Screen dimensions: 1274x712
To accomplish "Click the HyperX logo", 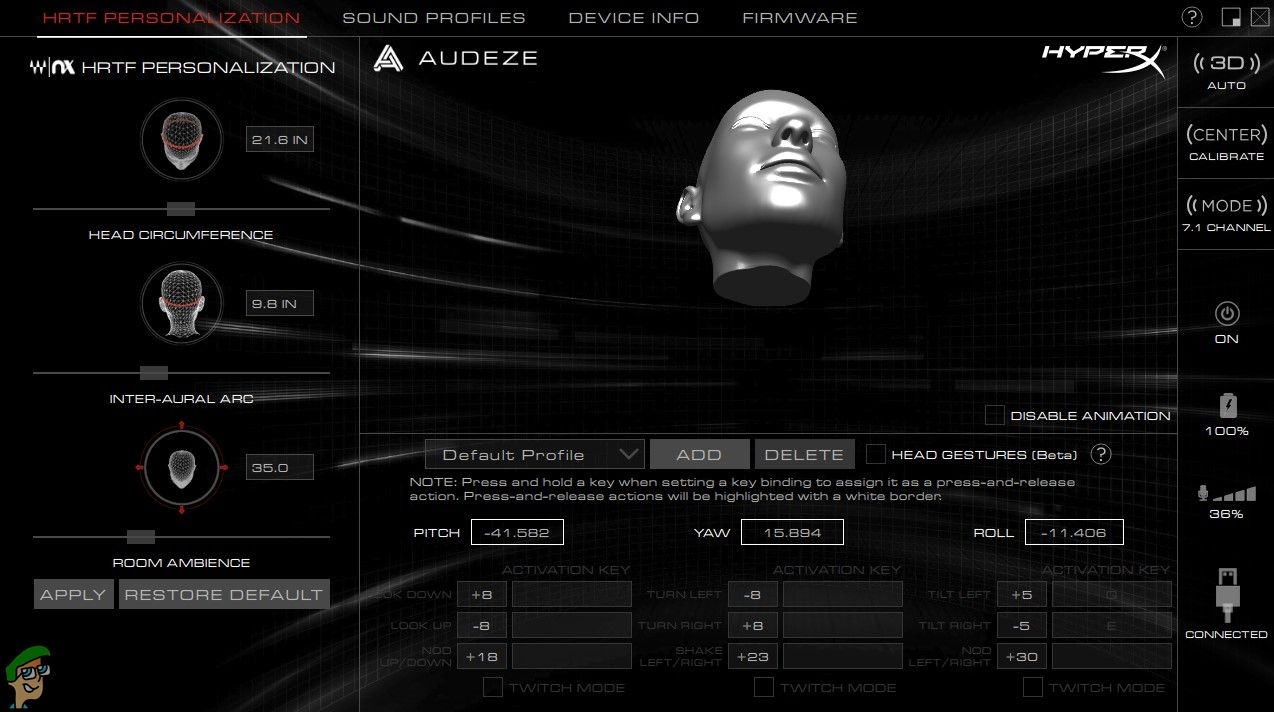I will point(1104,59).
